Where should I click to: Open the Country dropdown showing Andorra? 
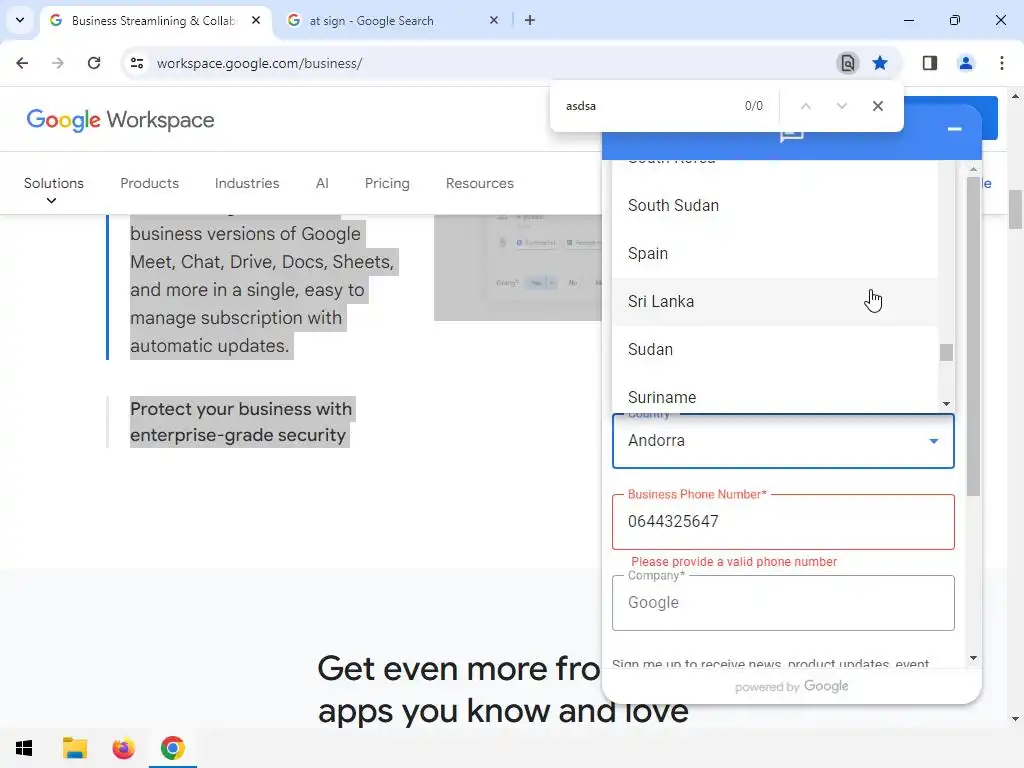click(x=783, y=441)
